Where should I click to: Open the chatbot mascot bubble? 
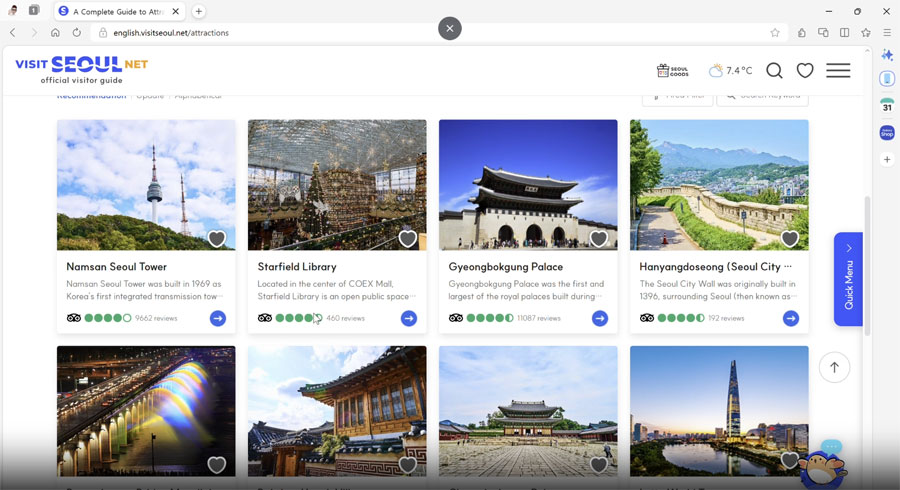point(823,465)
